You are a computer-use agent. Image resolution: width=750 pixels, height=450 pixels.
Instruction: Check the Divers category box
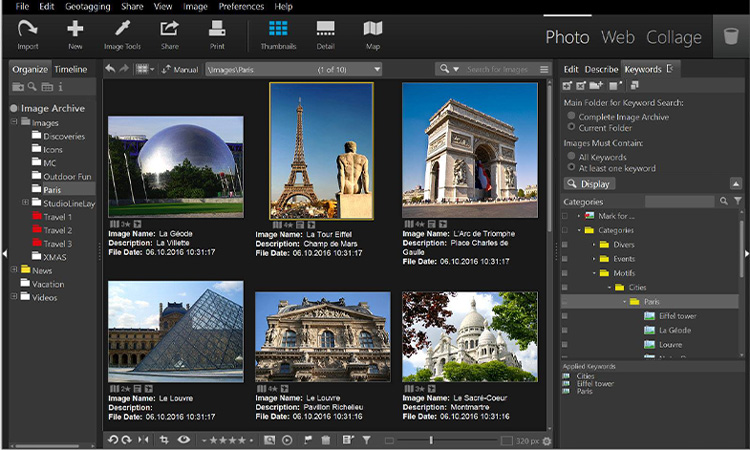(565, 244)
